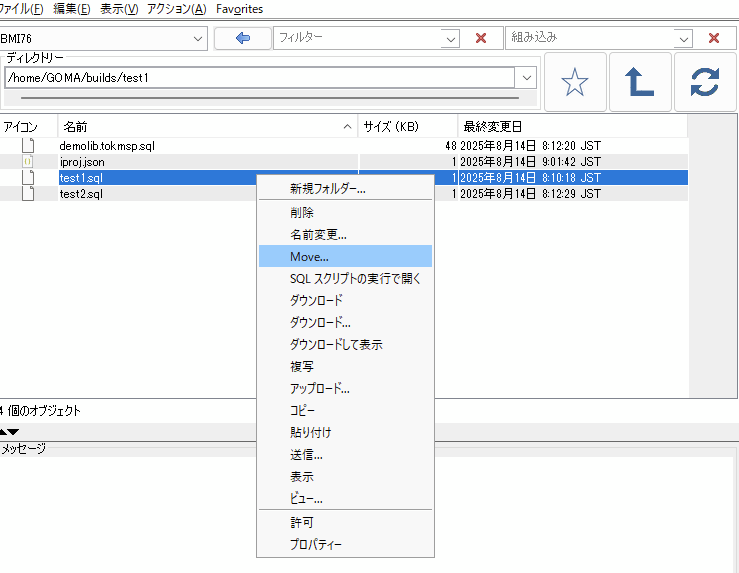
Task: Open the directory path history dropdown
Action: (x=526, y=78)
